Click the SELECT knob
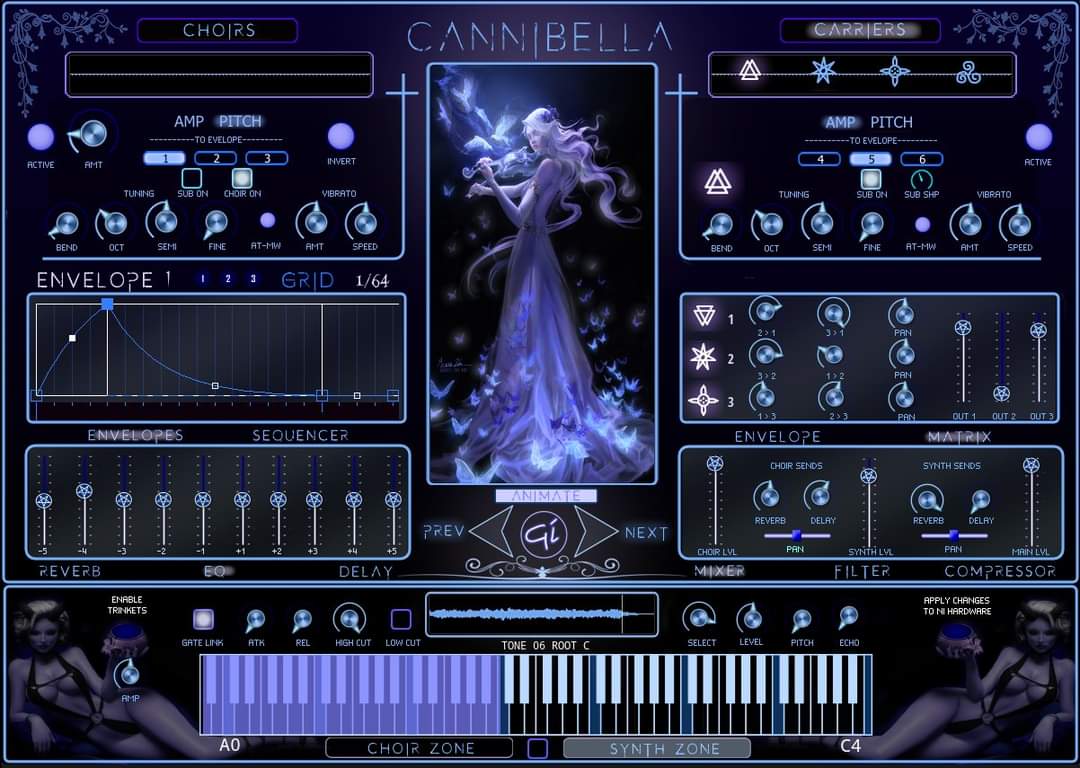Screen dimensions: 1080x768 pos(699,618)
